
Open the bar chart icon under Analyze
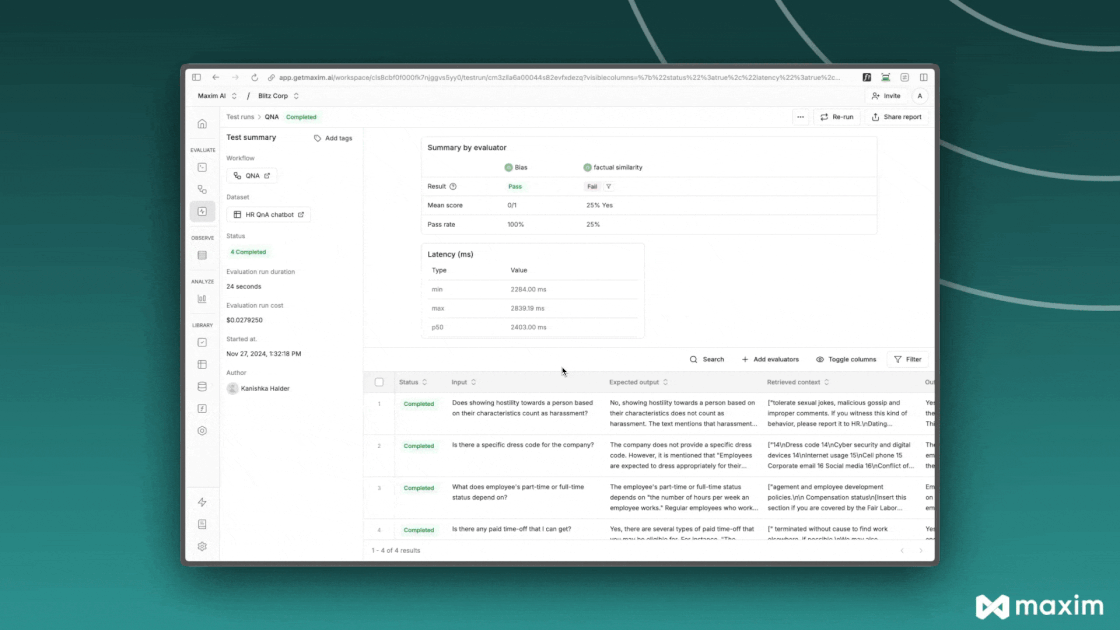click(202, 299)
